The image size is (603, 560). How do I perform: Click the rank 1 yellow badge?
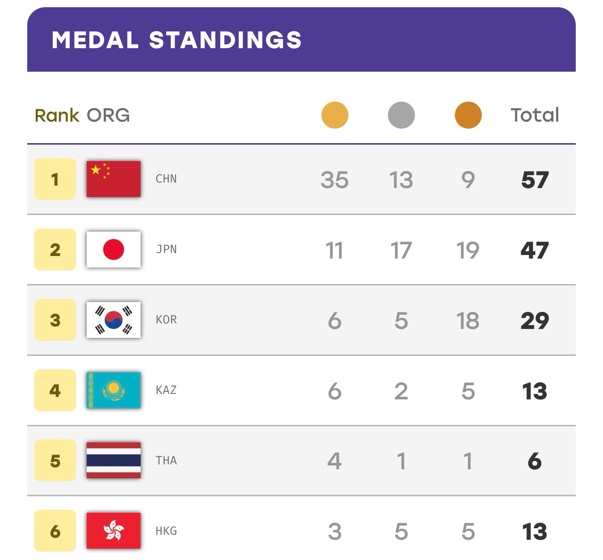pyautogui.click(x=55, y=179)
